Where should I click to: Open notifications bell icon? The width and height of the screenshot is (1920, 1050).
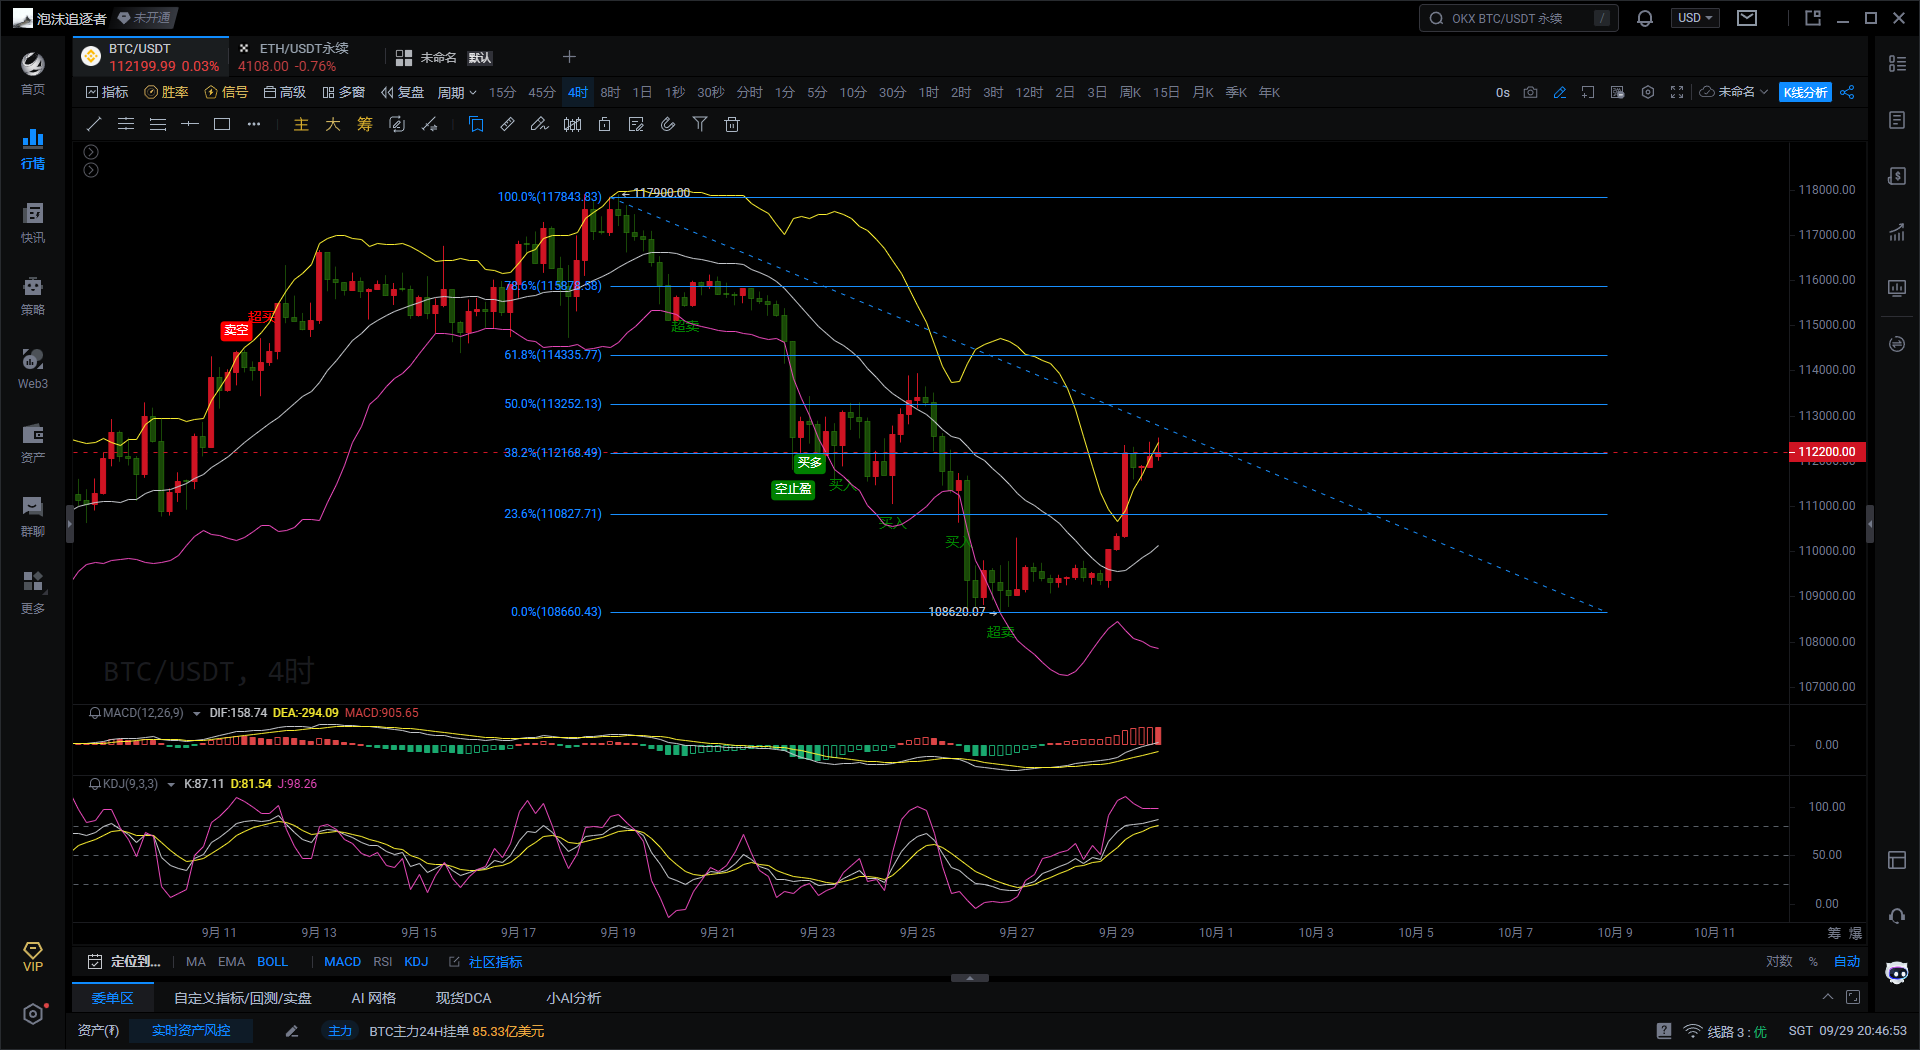point(1645,18)
